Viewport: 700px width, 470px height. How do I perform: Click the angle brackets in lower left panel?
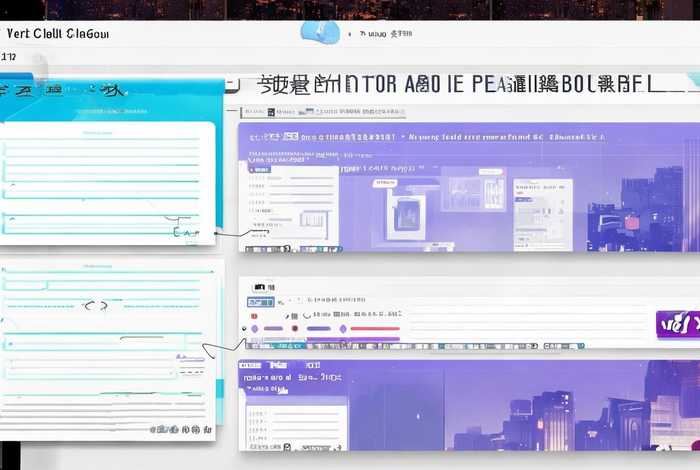tap(96, 306)
